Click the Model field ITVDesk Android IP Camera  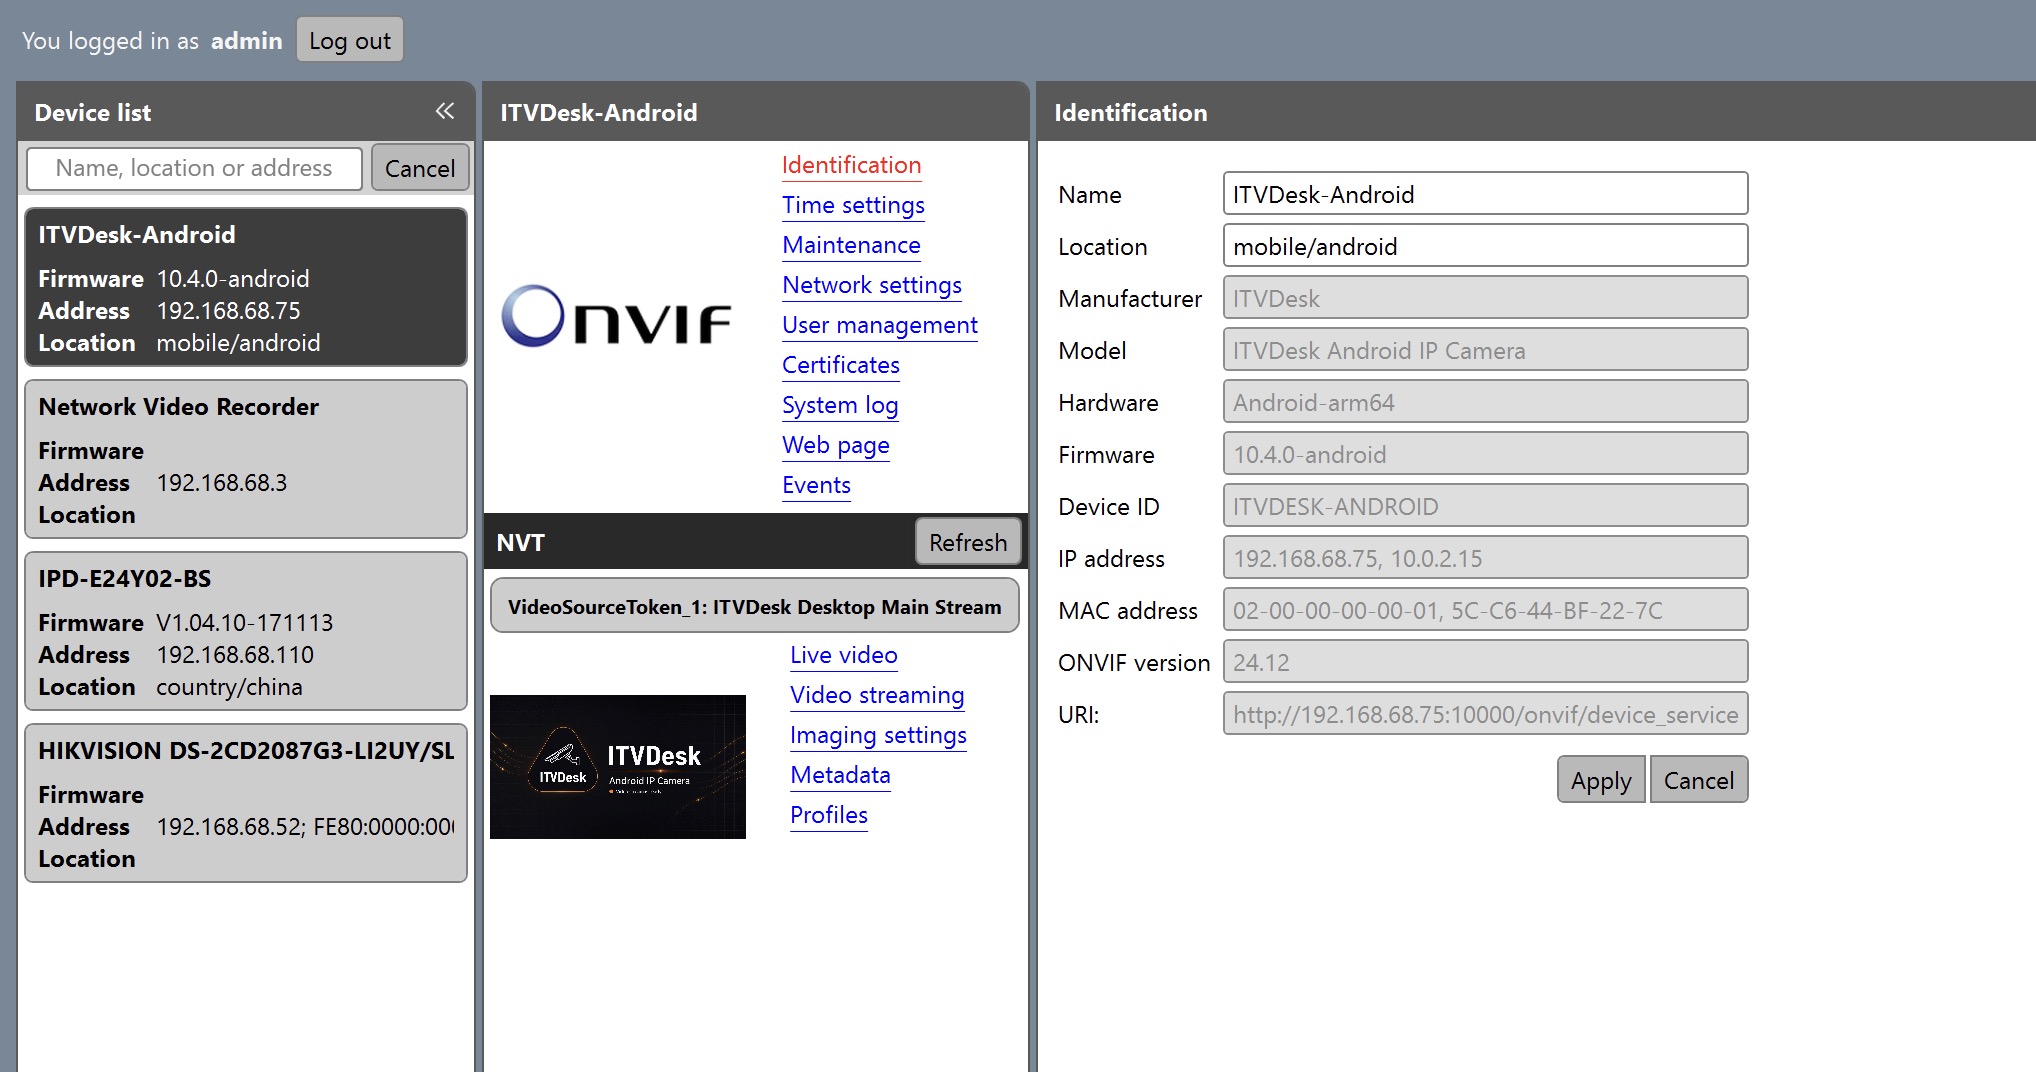[x=1485, y=350]
